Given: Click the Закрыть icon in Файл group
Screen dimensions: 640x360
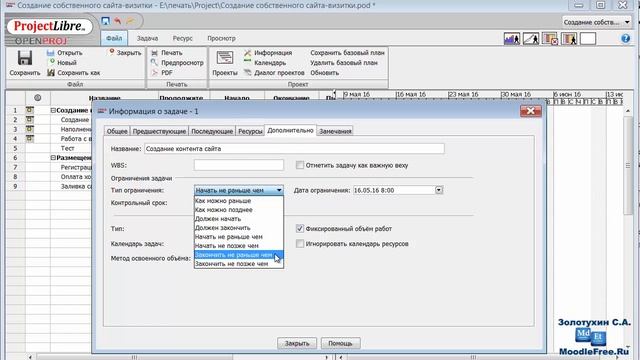Looking at the screenshot, I should 111,52.
